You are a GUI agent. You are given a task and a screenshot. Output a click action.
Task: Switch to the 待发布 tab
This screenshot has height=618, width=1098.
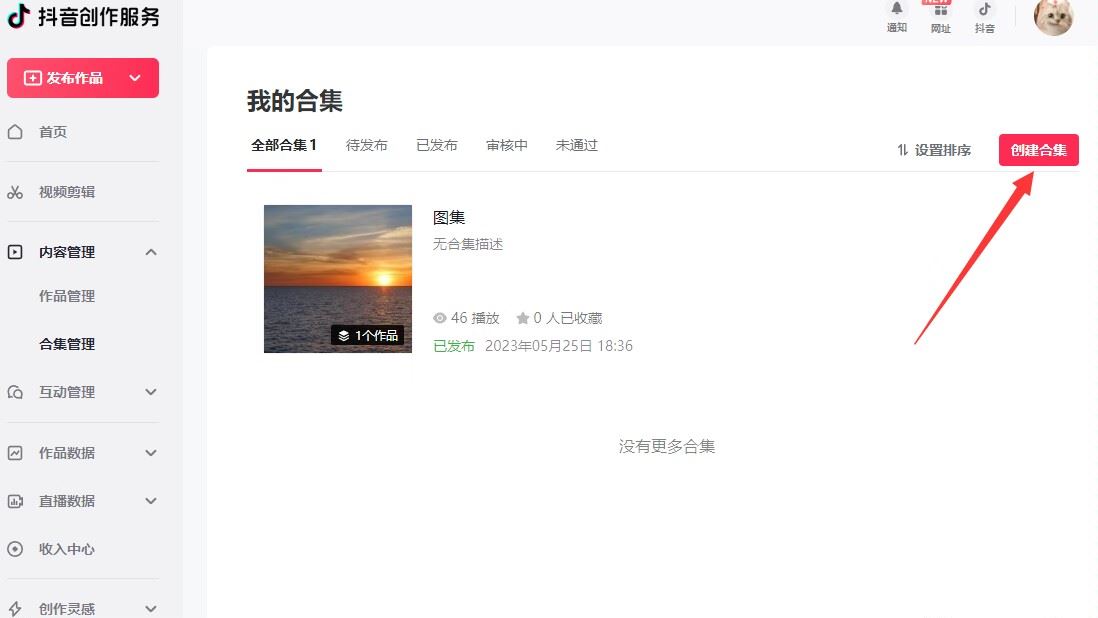click(367, 146)
